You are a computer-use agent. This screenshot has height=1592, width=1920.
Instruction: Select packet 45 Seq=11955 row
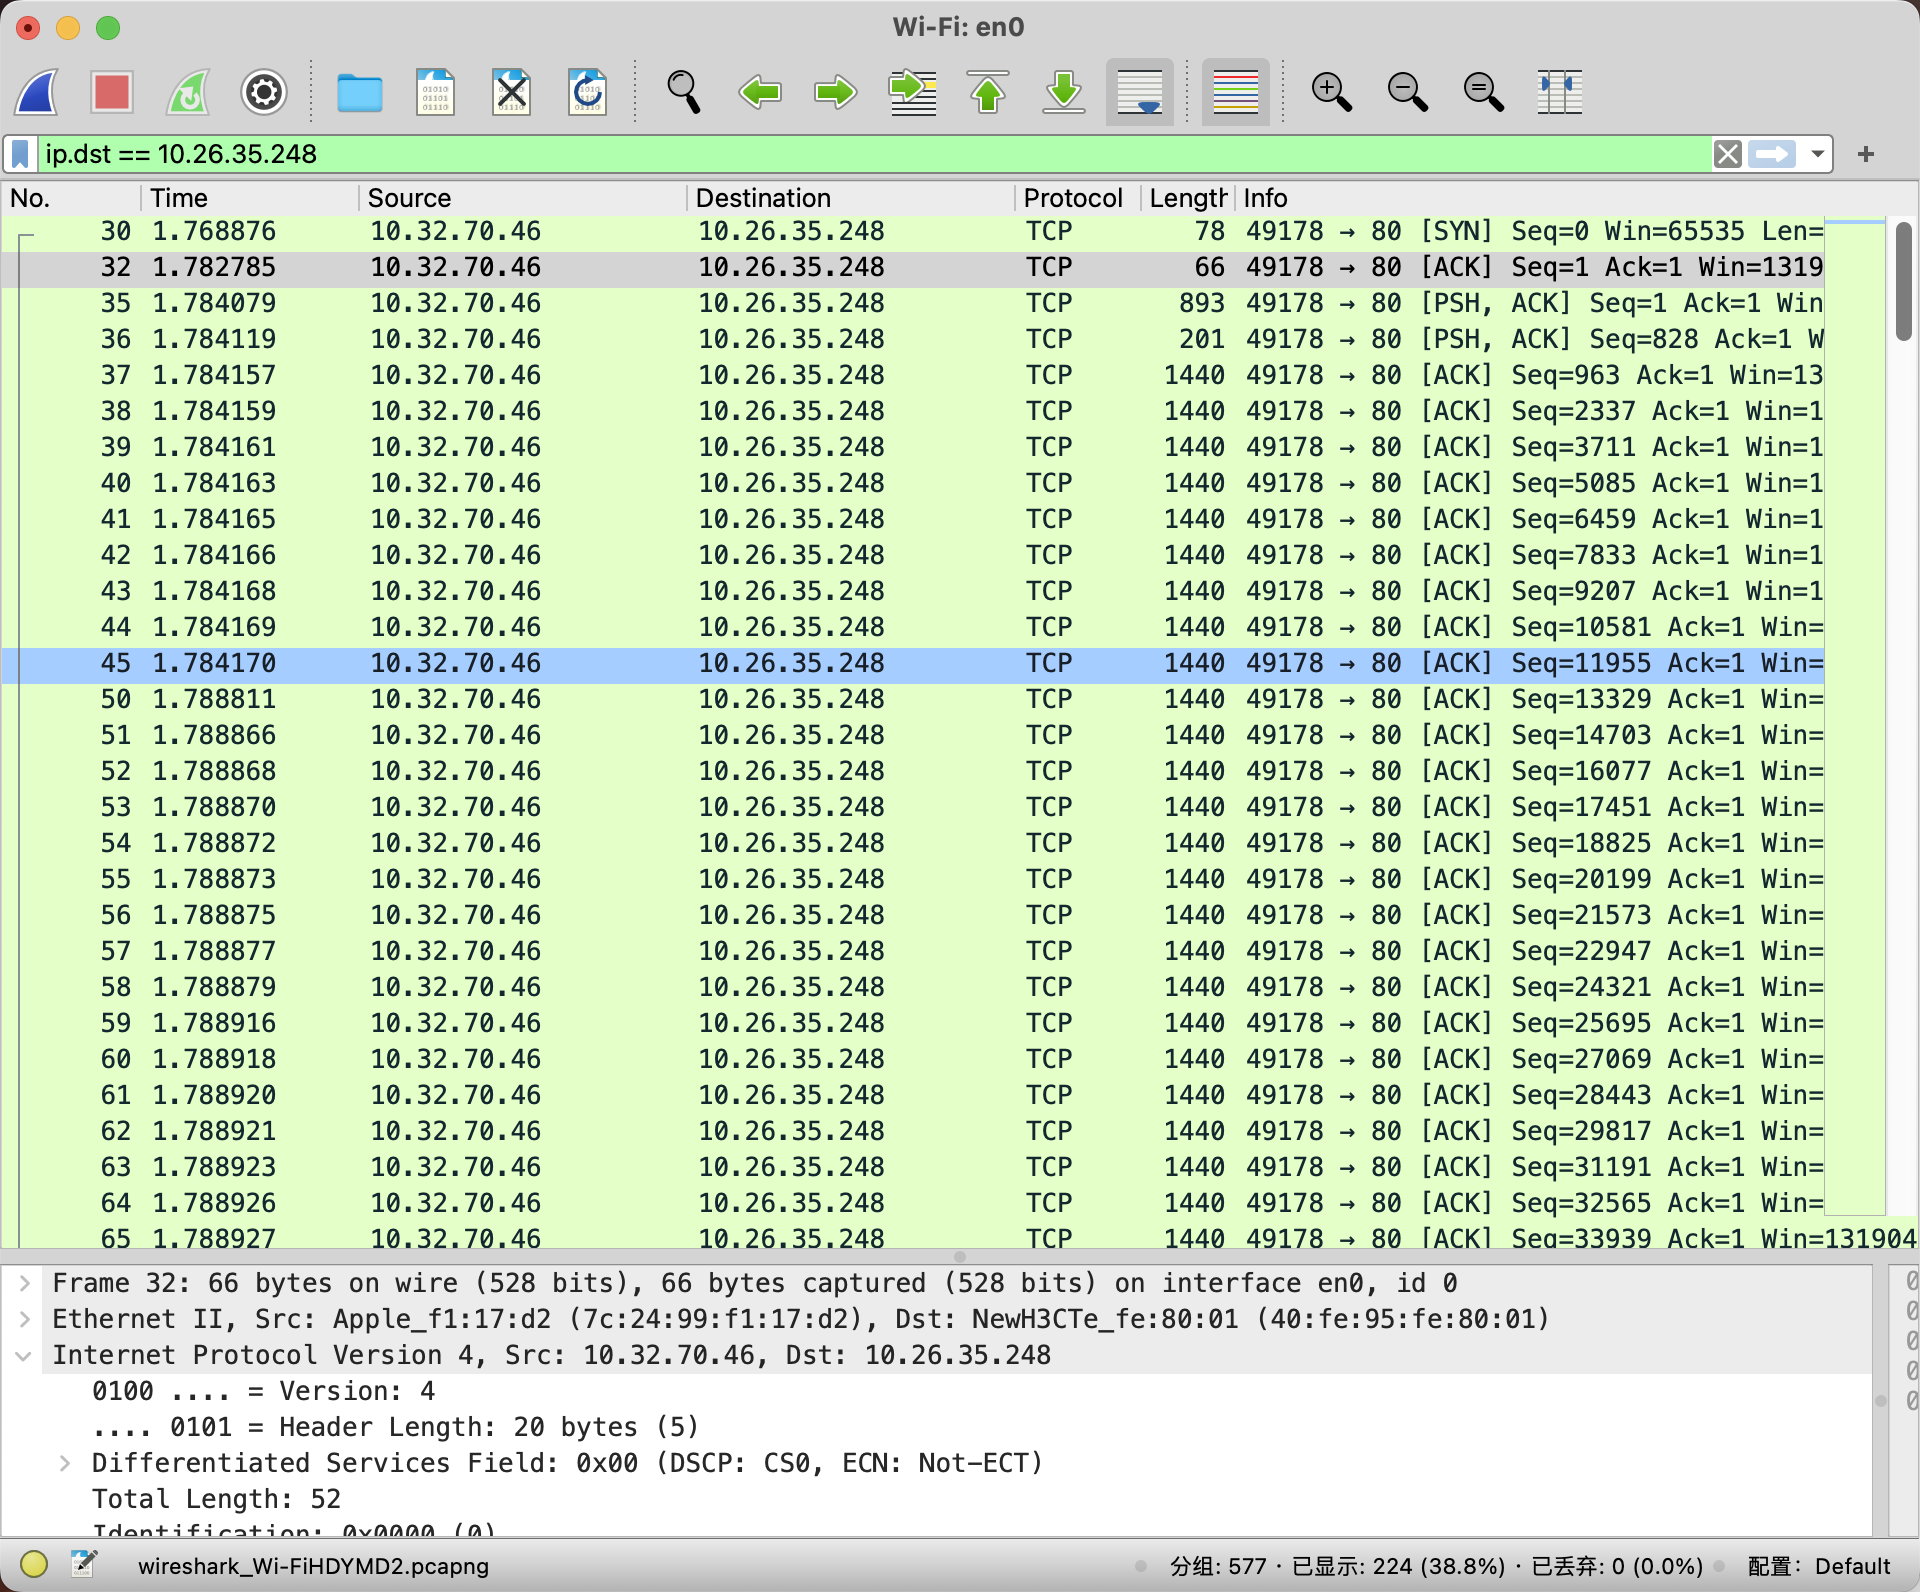[x=912, y=663]
